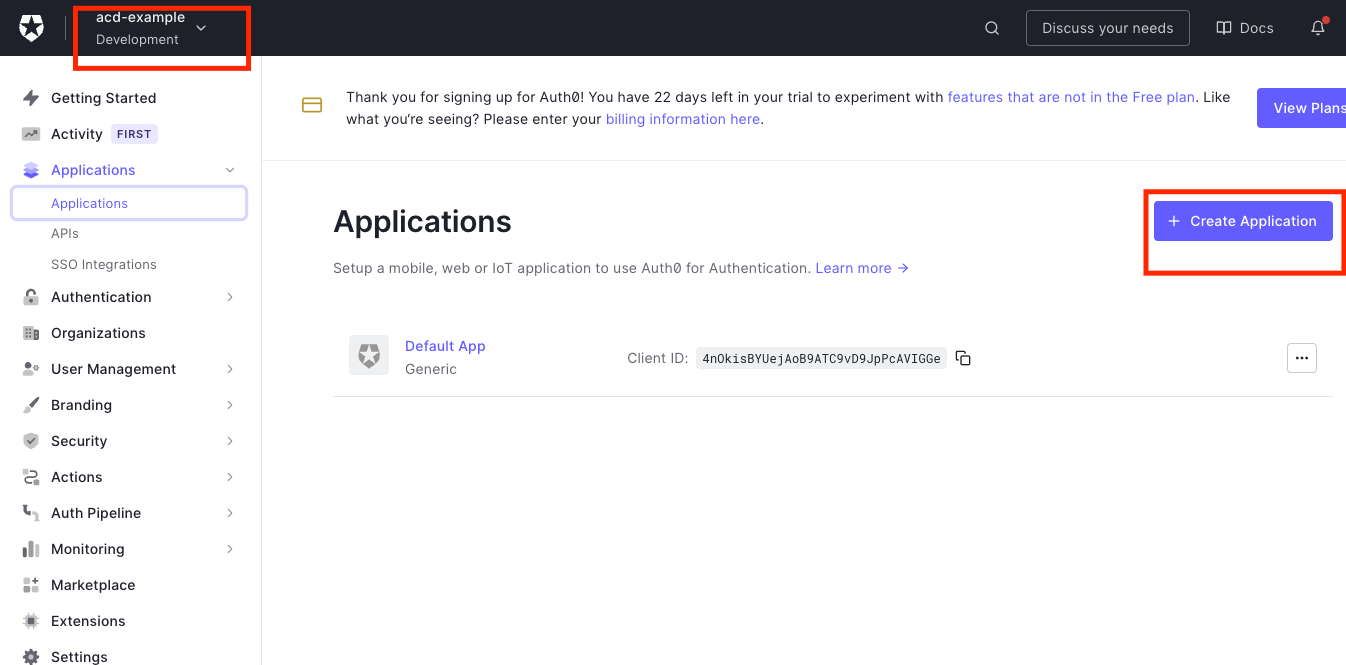The height and width of the screenshot is (665, 1346).
Task: Click the Client ID value text
Action: pos(821,358)
